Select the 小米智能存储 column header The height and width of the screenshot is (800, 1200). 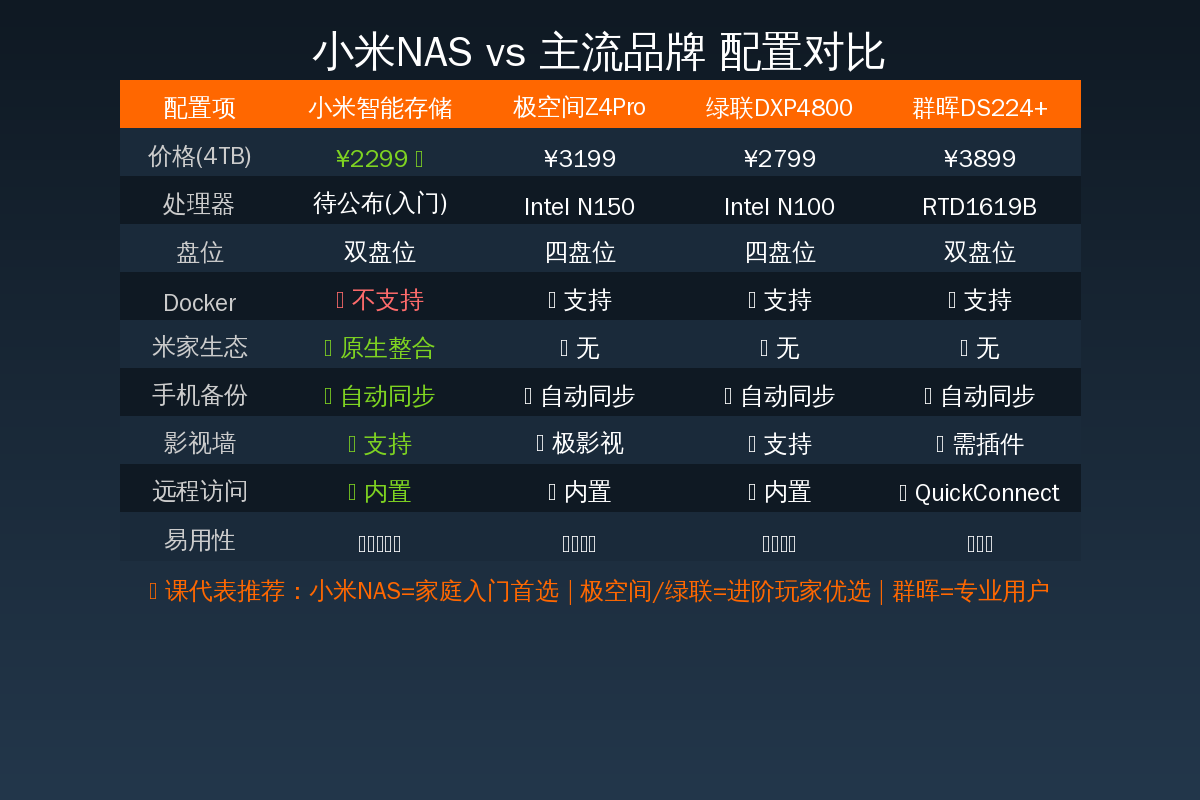(x=380, y=107)
